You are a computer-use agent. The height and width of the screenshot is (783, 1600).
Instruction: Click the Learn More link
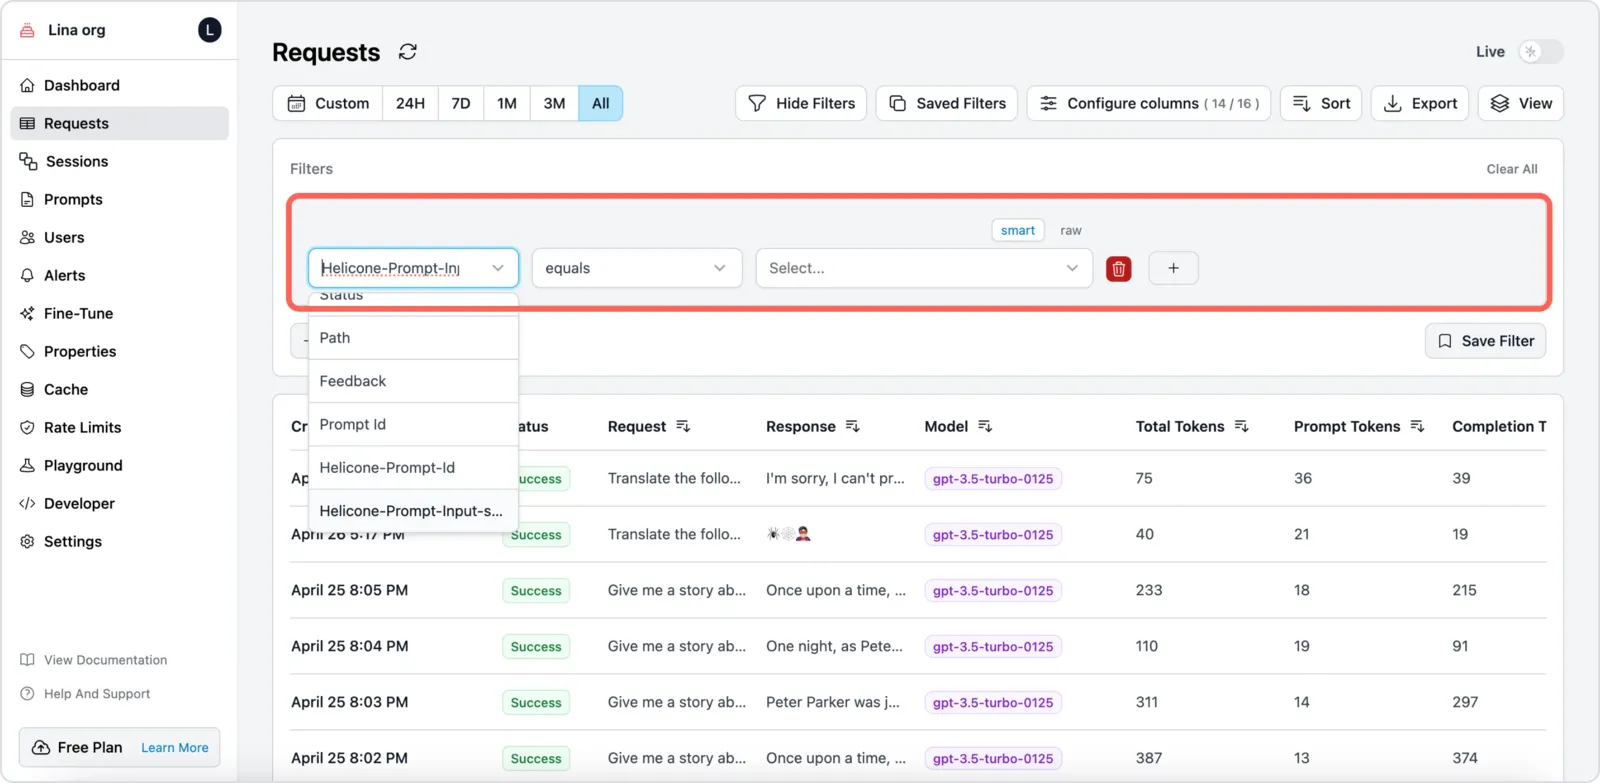click(175, 748)
